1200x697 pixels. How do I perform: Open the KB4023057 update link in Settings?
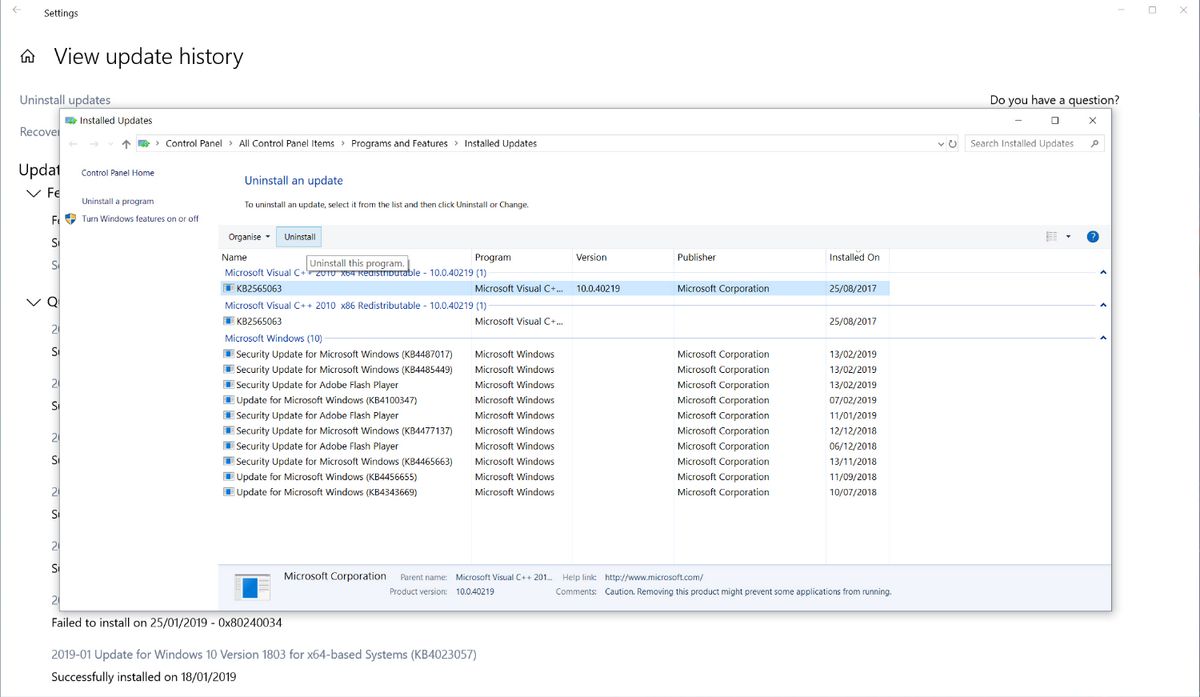tap(264, 655)
